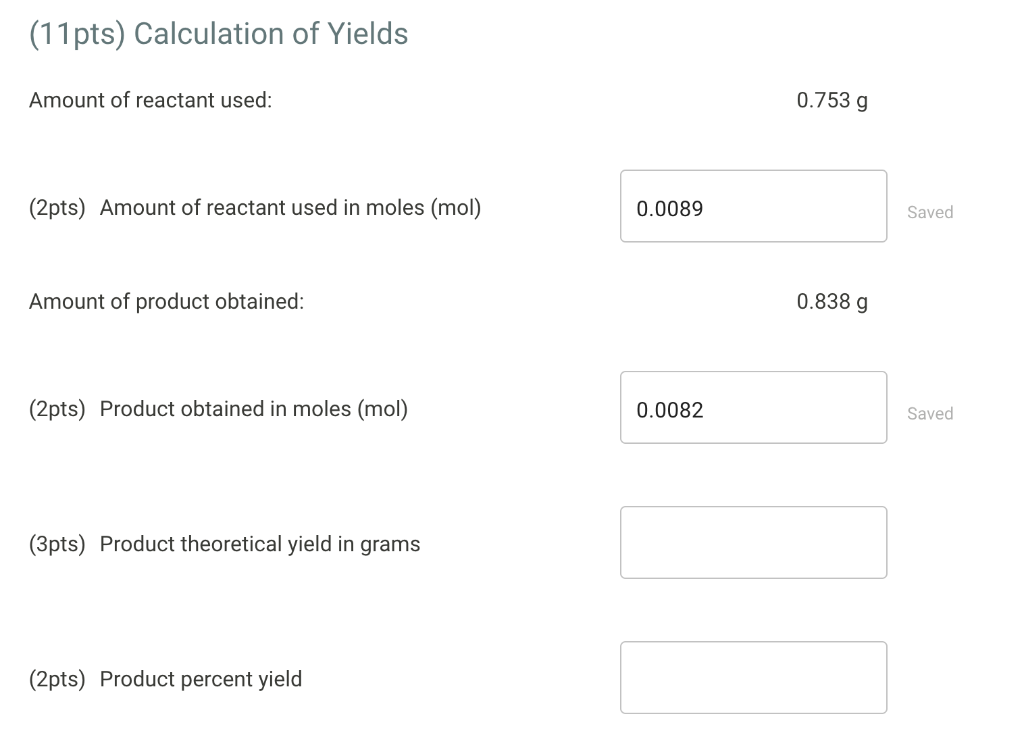This screenshot has width=1024, height=735.
Task: Click the reactant moles input showing 0.0089
Action: 753,206
